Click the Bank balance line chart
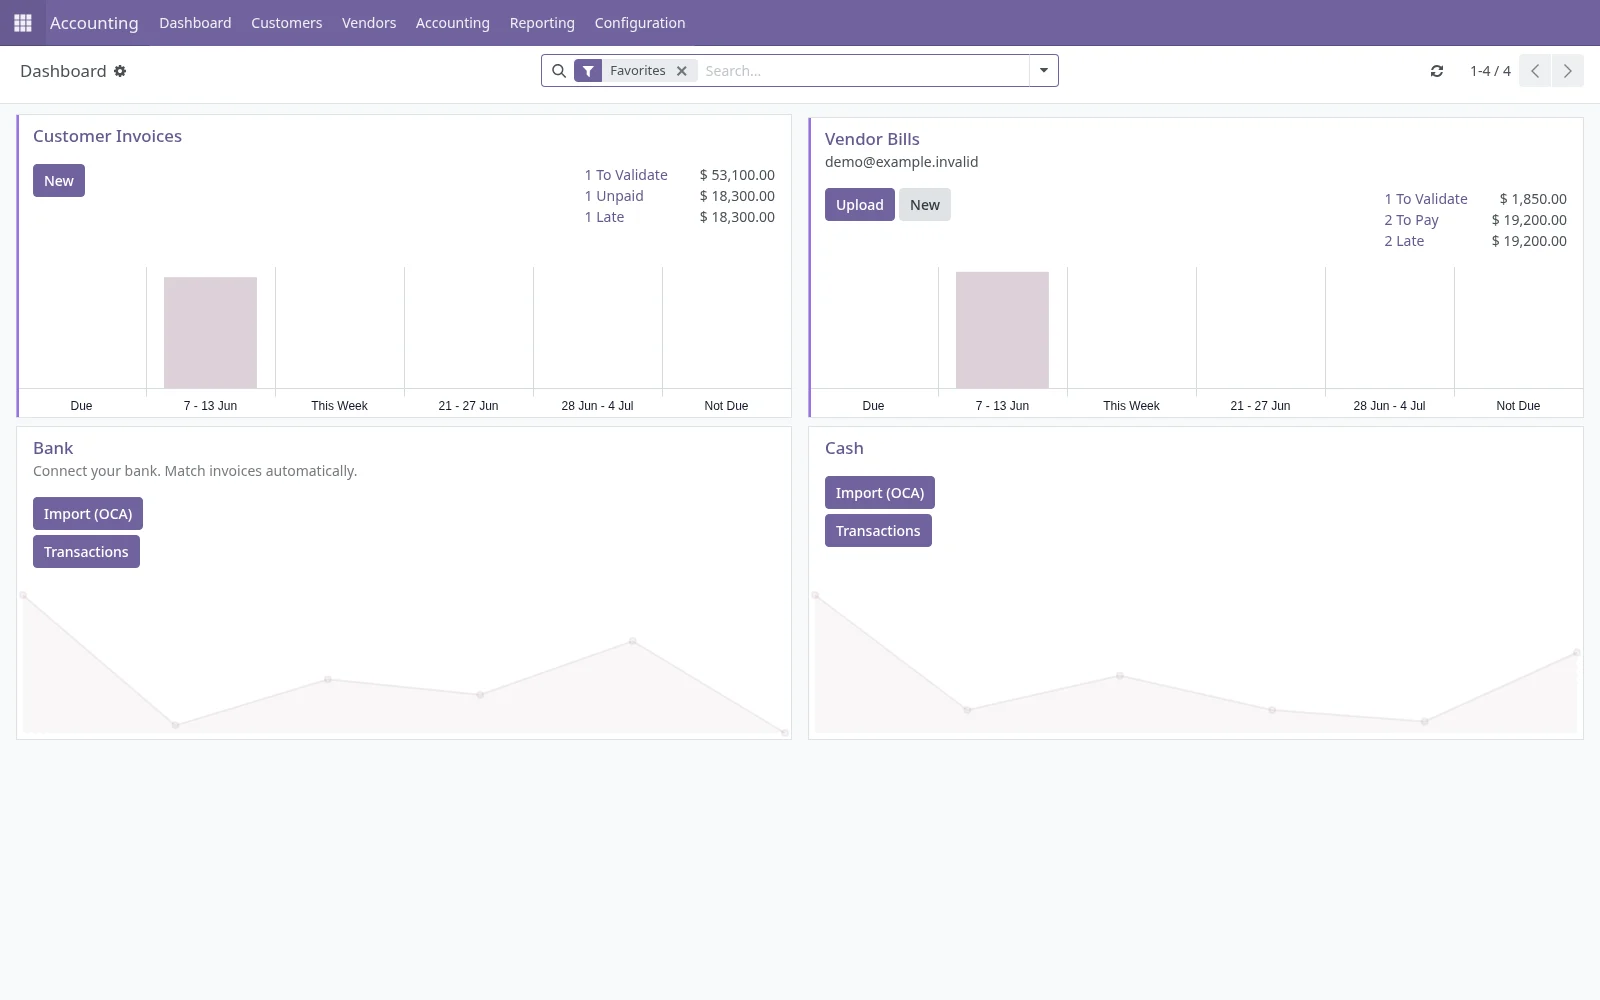The height and width of the screenshot is (1000, 1600). pyautogui.click(x=404, y=663)
